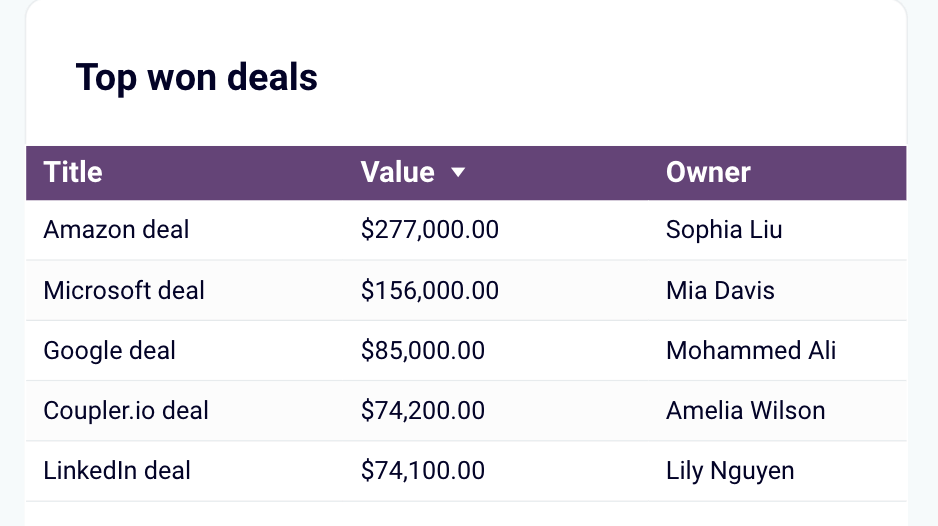Click the $74,200.00 value cell
The image size is (938, 526).
point(422,411)
